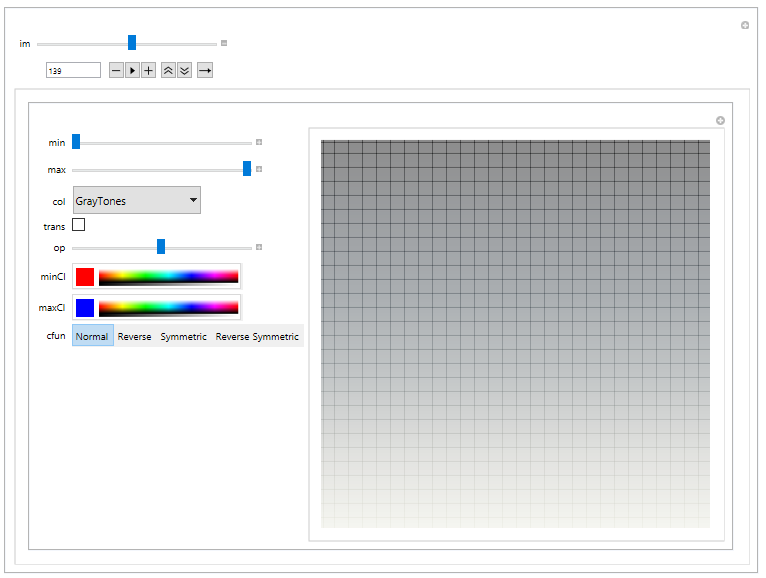The height and width of the screenshot is (578, 766).
Task: Select the Reverse Symmetric cfun option
Action: 257,336
